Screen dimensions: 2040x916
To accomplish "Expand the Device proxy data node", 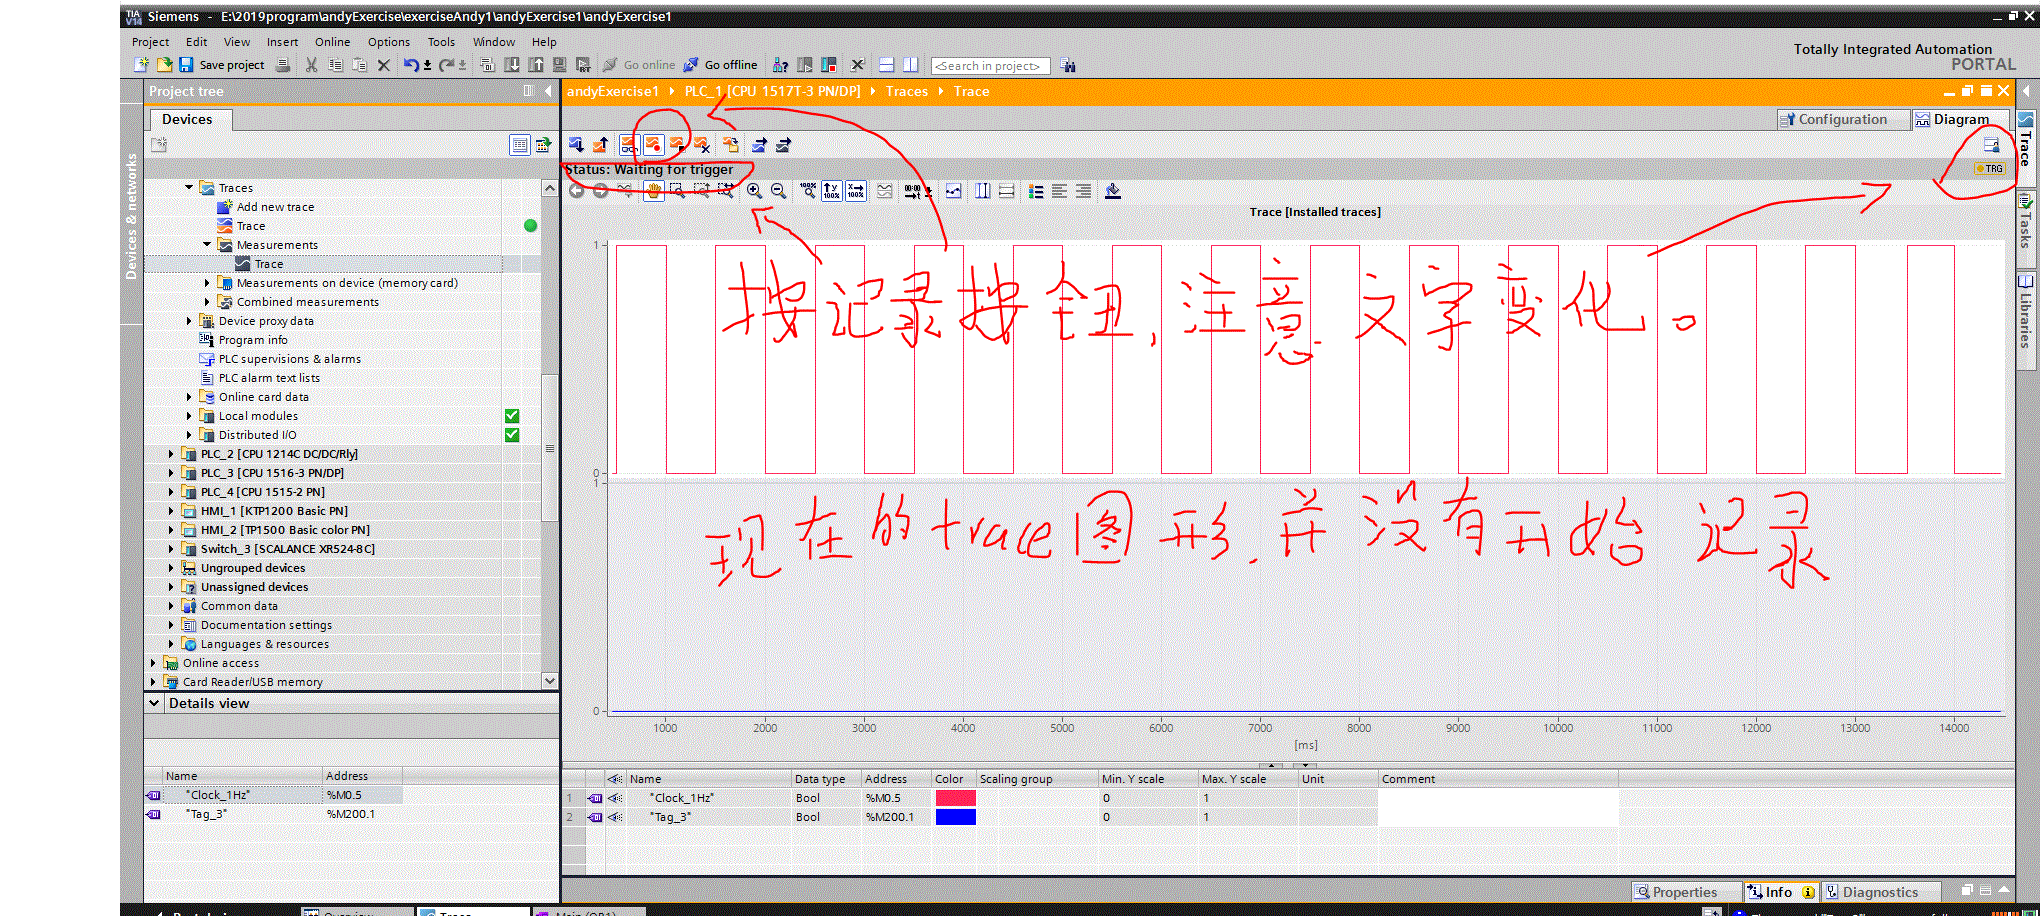I will click(x=189, y=321).
